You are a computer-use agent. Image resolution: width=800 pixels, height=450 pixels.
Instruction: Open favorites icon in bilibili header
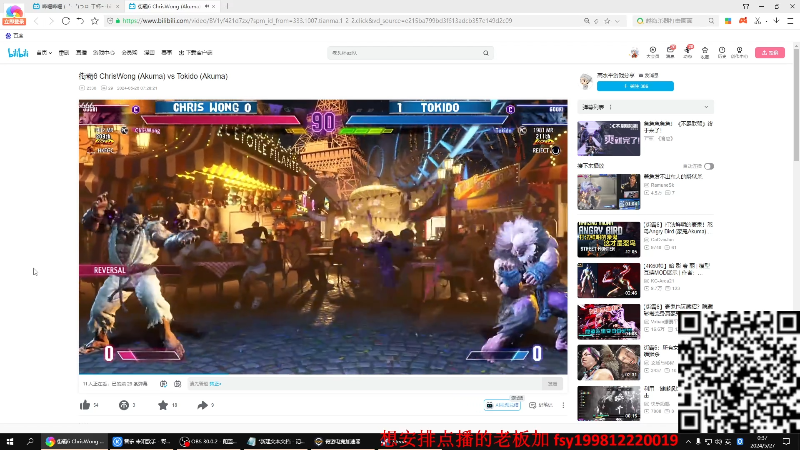point(705,52)
